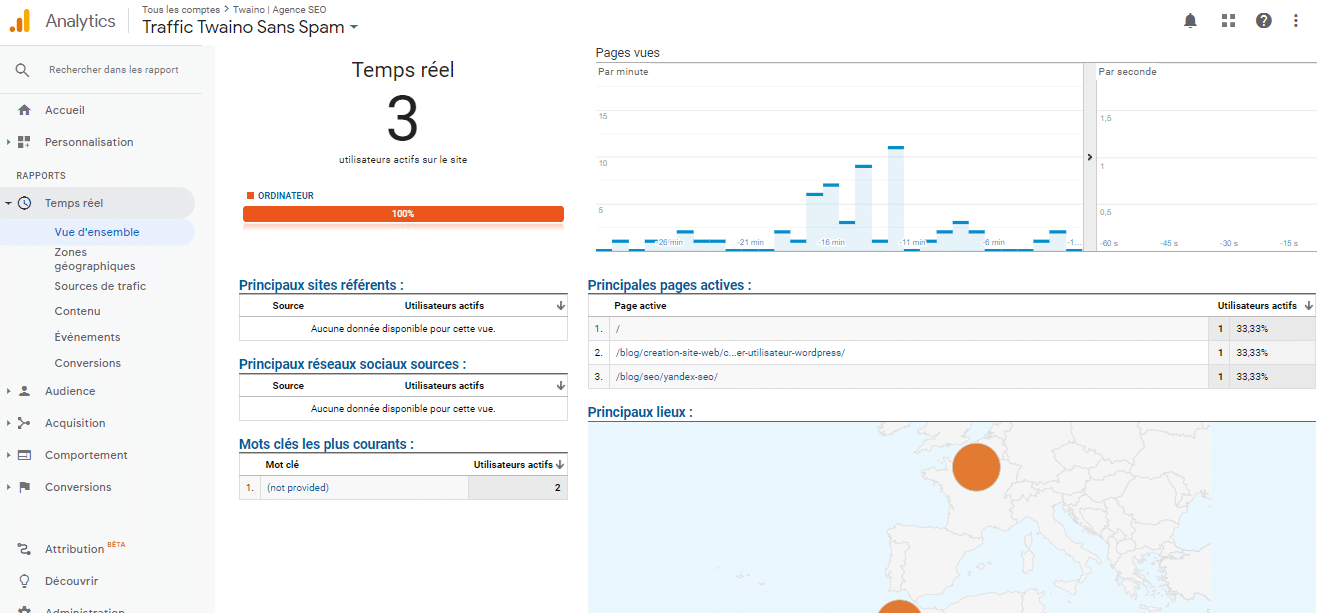Viewport: 1317px width, 613px height.
Task: Open the er-utilisateur-wordpress active page row
Action: tap(951, 353)
